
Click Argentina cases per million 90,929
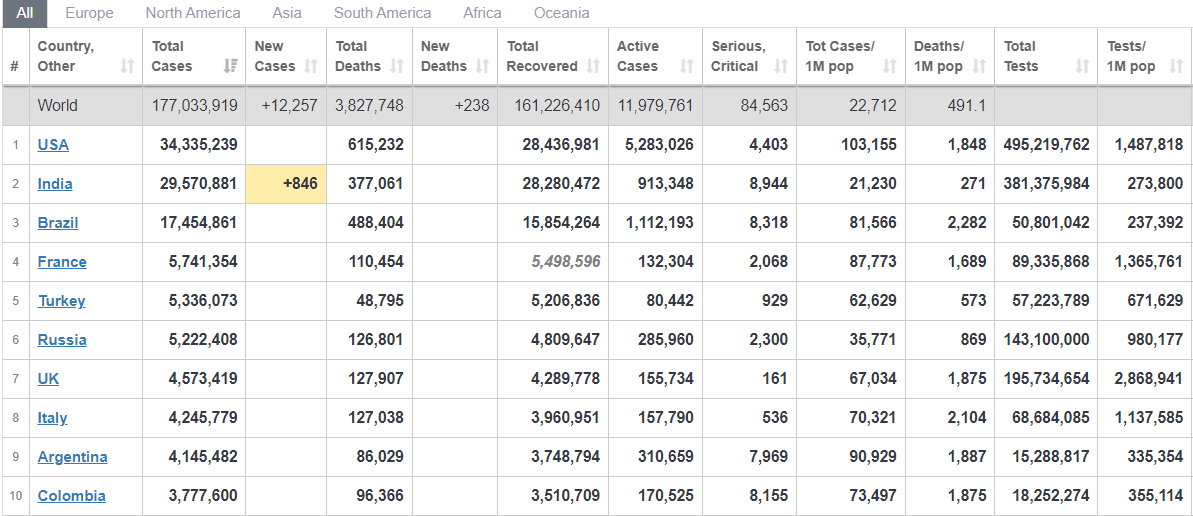(x=873, y=457)
